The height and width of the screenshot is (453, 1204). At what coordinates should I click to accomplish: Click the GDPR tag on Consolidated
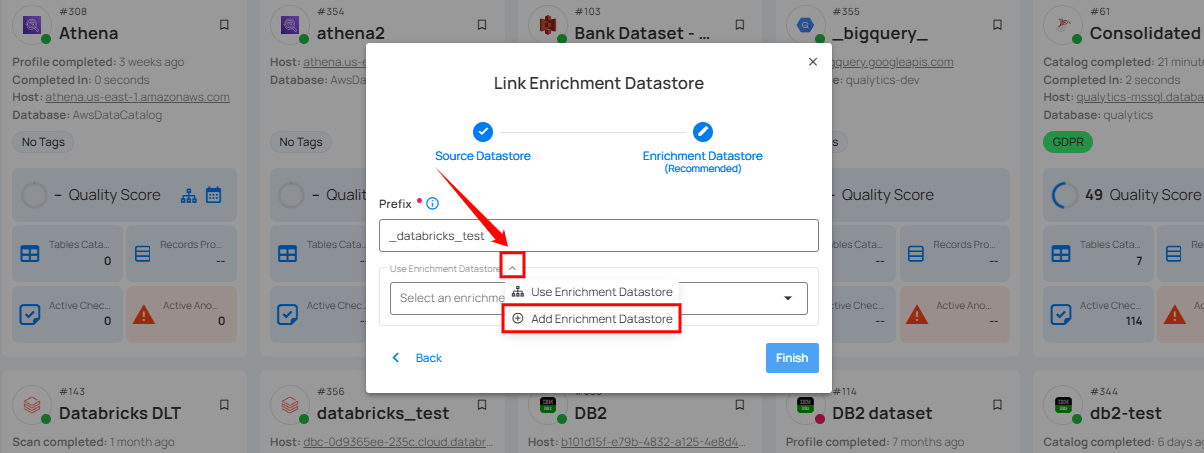click(1067, 142)
